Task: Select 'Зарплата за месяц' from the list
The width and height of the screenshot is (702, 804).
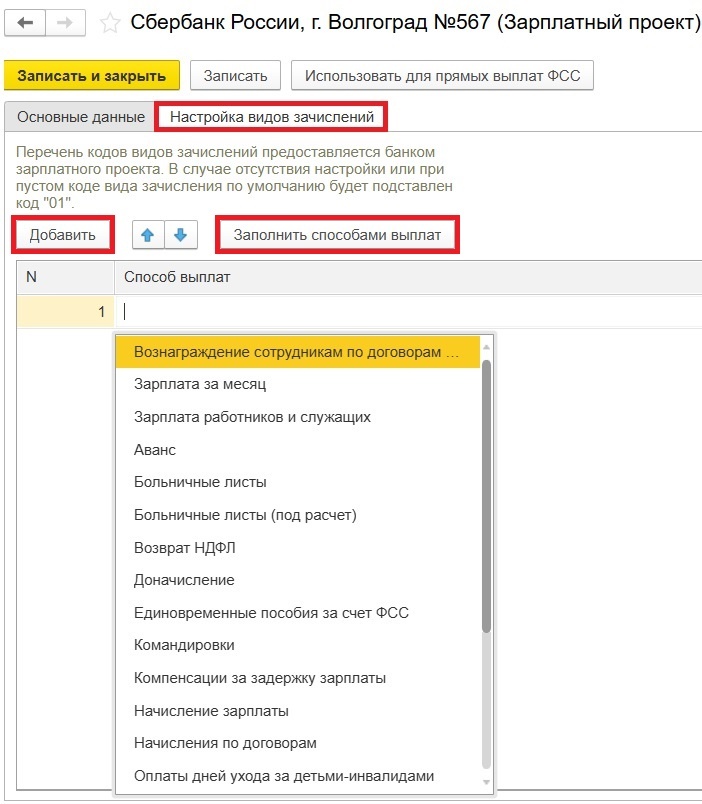Action: (x=297, y=384)
